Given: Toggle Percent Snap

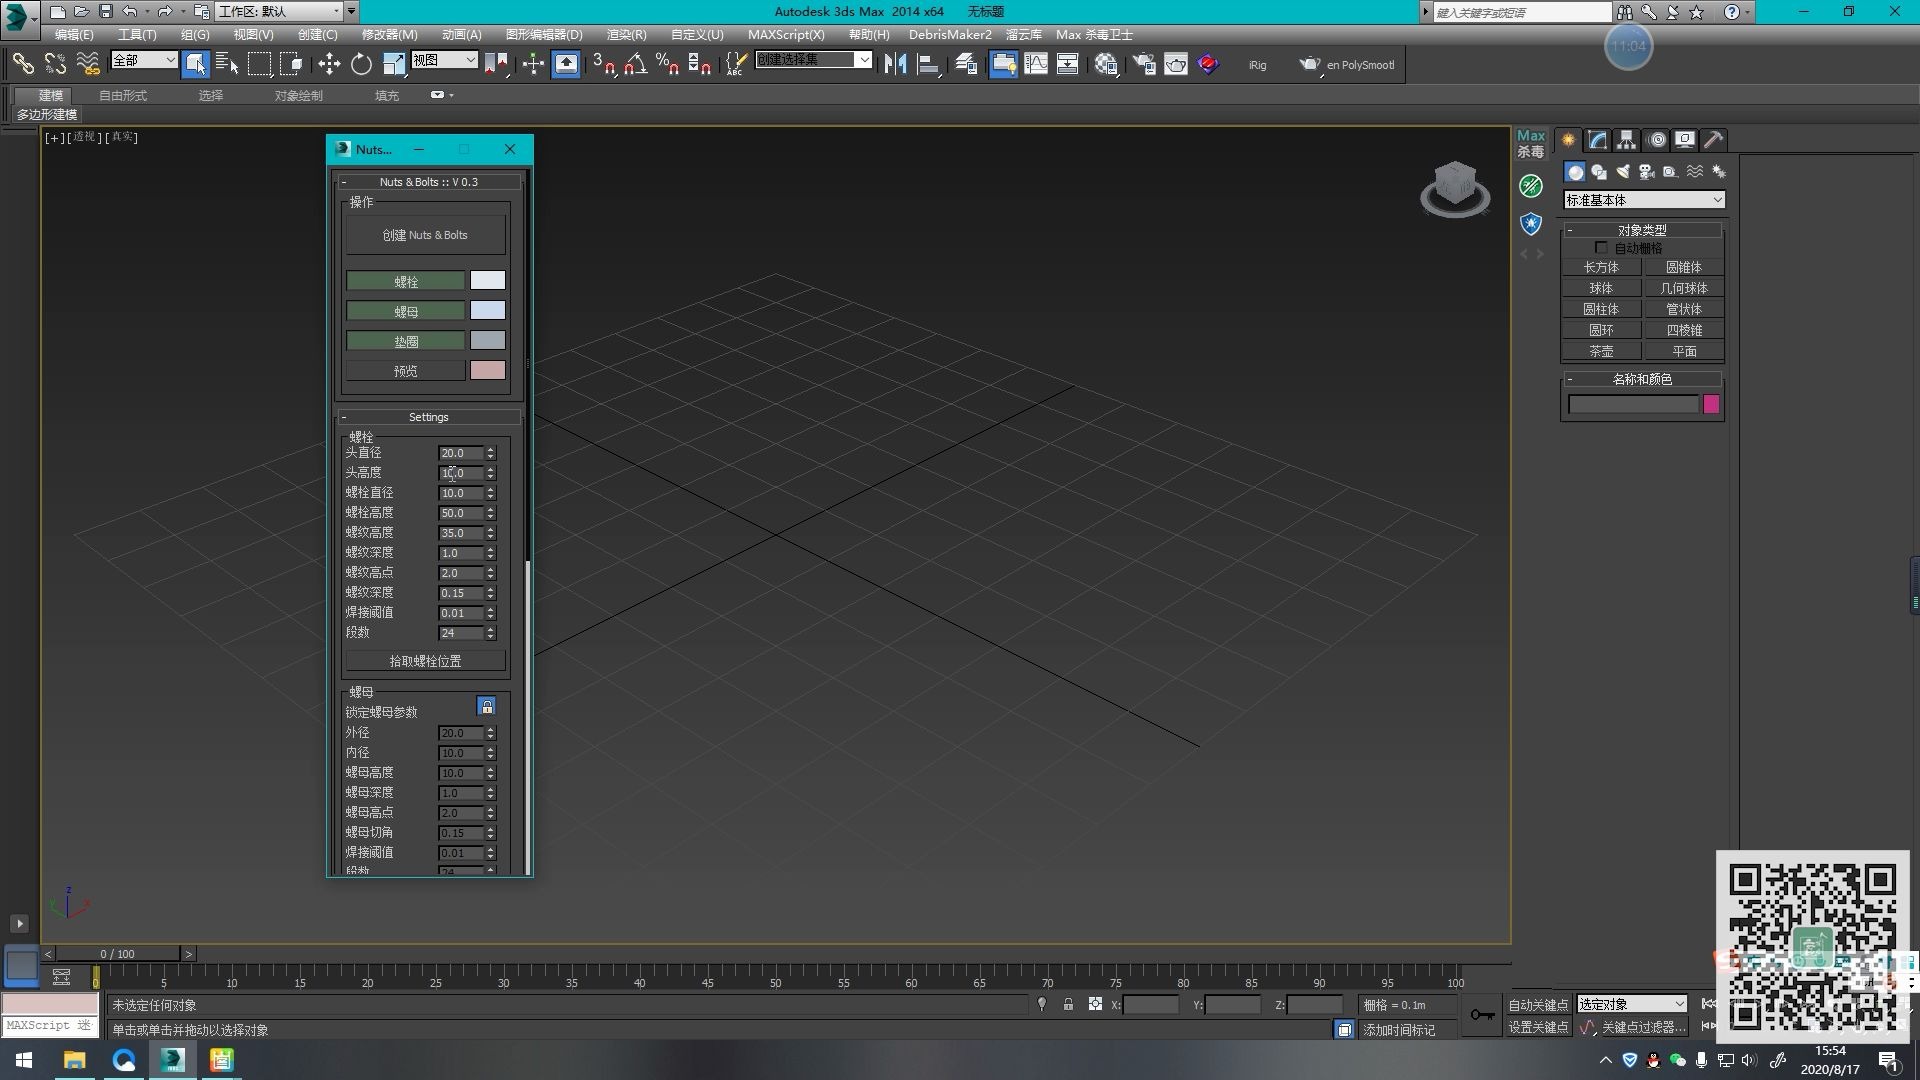Looking at the screenshot, I should (667, 64).
